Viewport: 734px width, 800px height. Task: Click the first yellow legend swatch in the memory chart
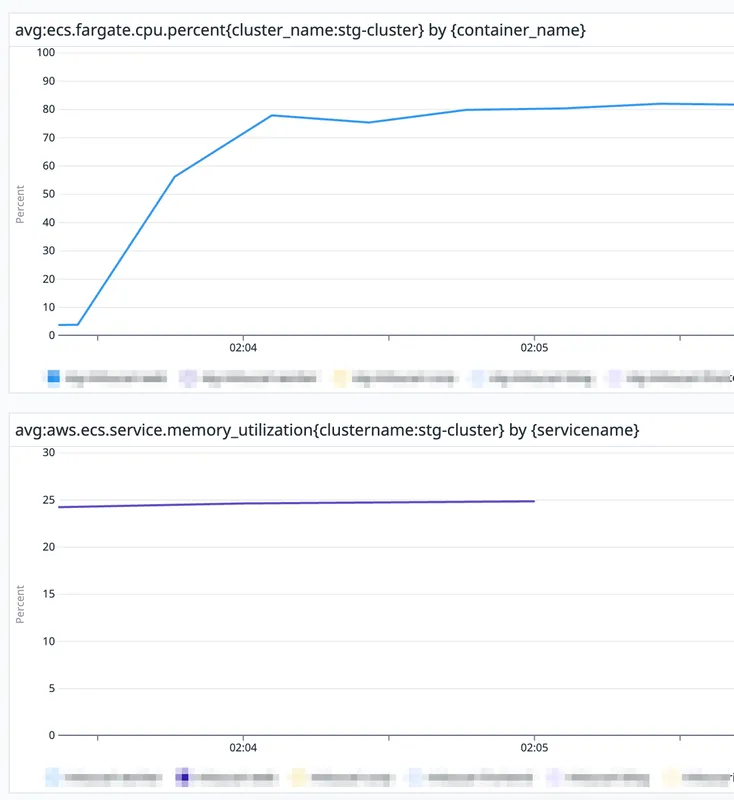296,776
